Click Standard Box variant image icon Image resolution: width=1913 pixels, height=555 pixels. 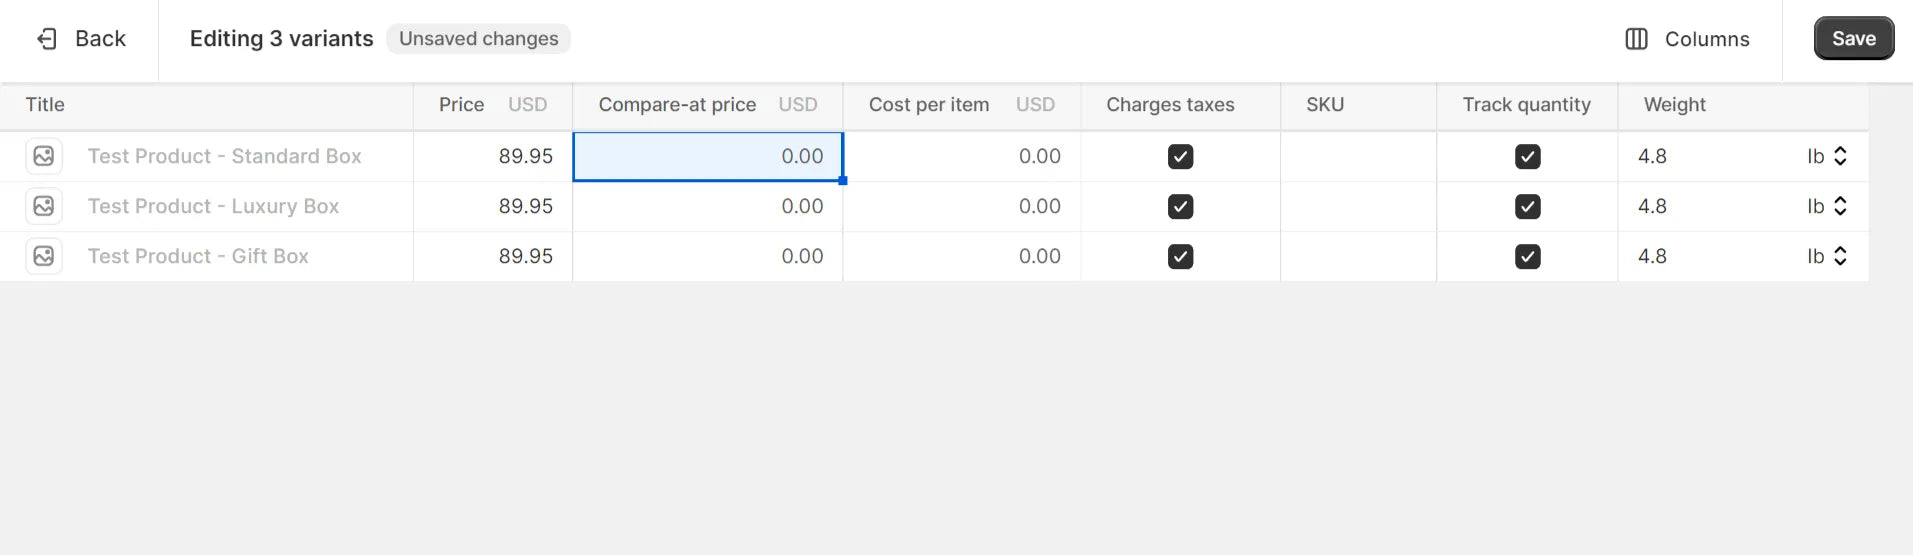pyautogui.click(x=44, y=156)
